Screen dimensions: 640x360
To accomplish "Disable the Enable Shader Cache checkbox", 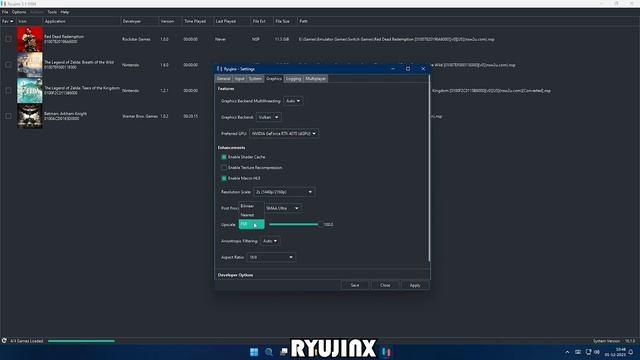I will click(x=224, y=157).
